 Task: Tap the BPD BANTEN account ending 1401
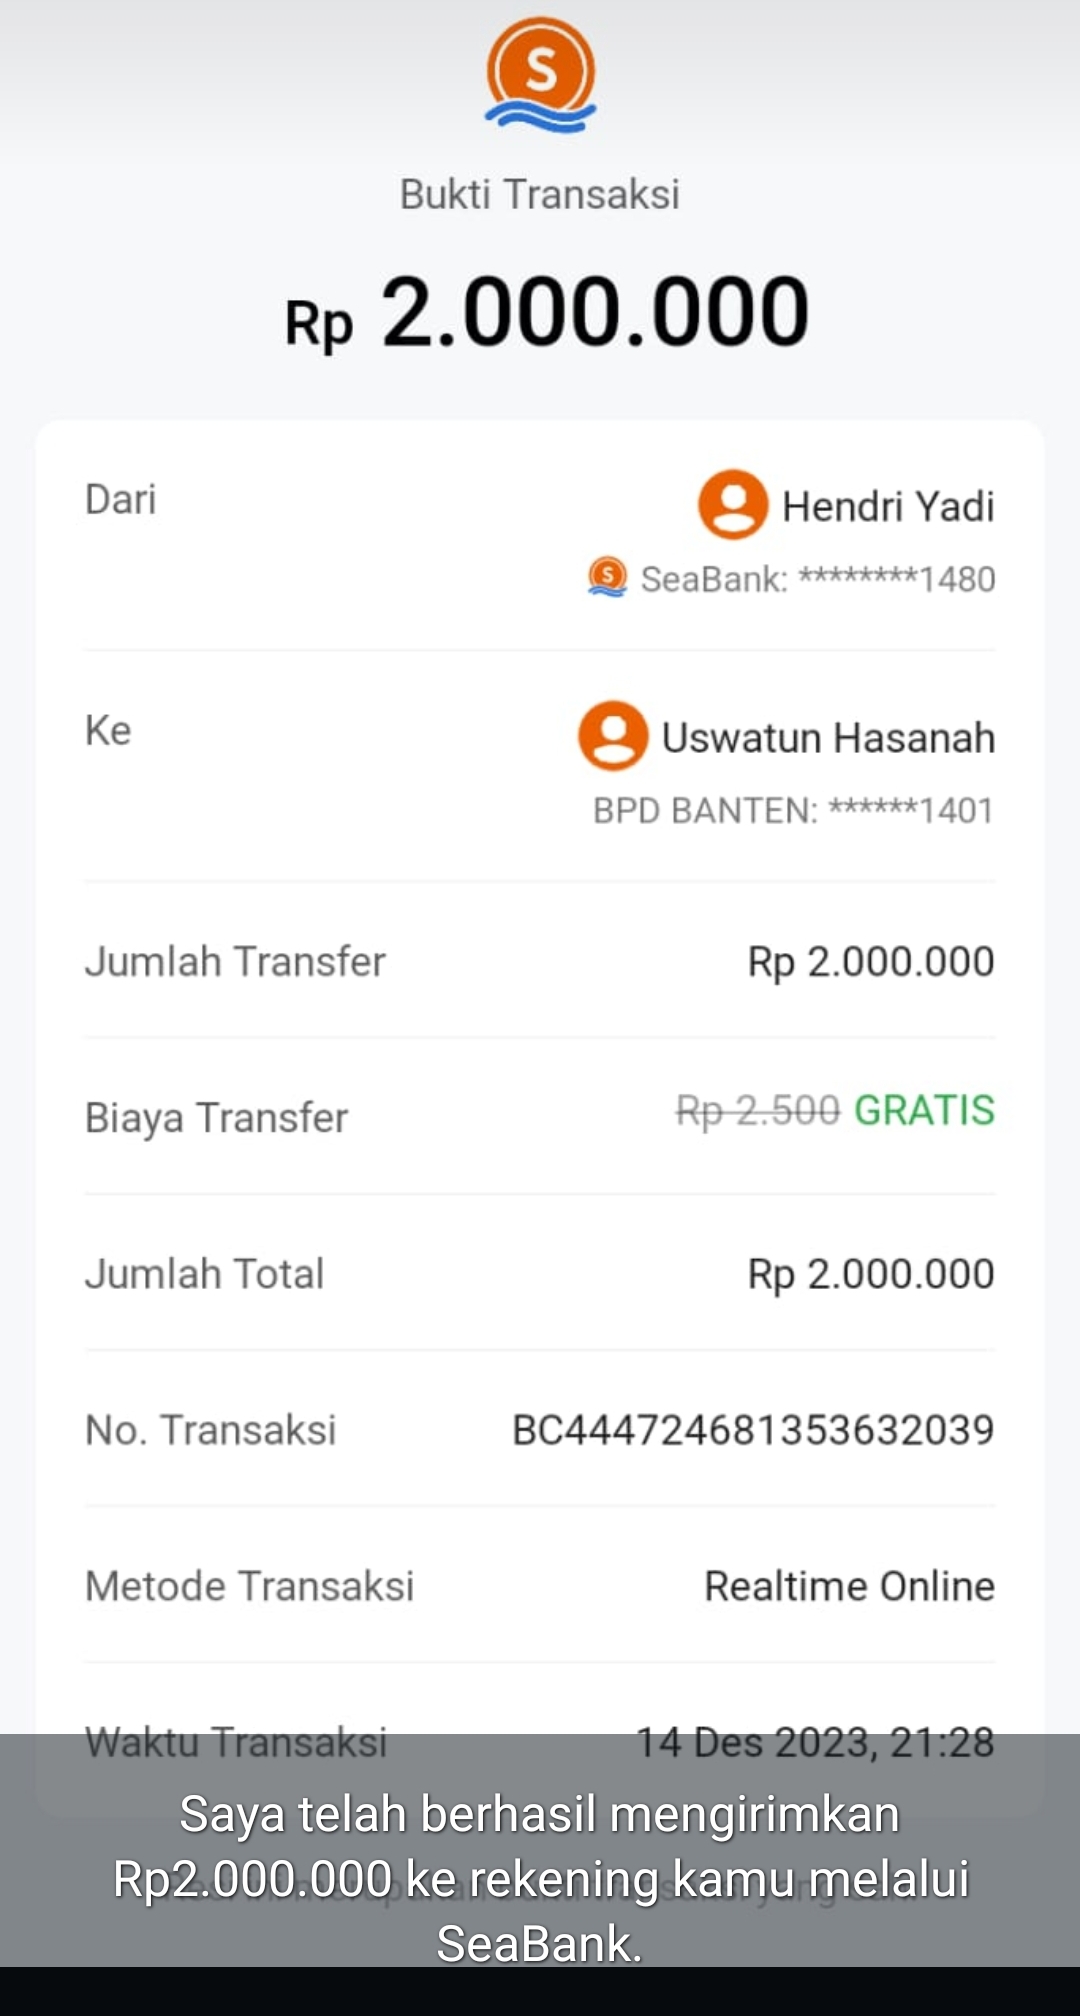pyautogui.click(x=793, y=810)
